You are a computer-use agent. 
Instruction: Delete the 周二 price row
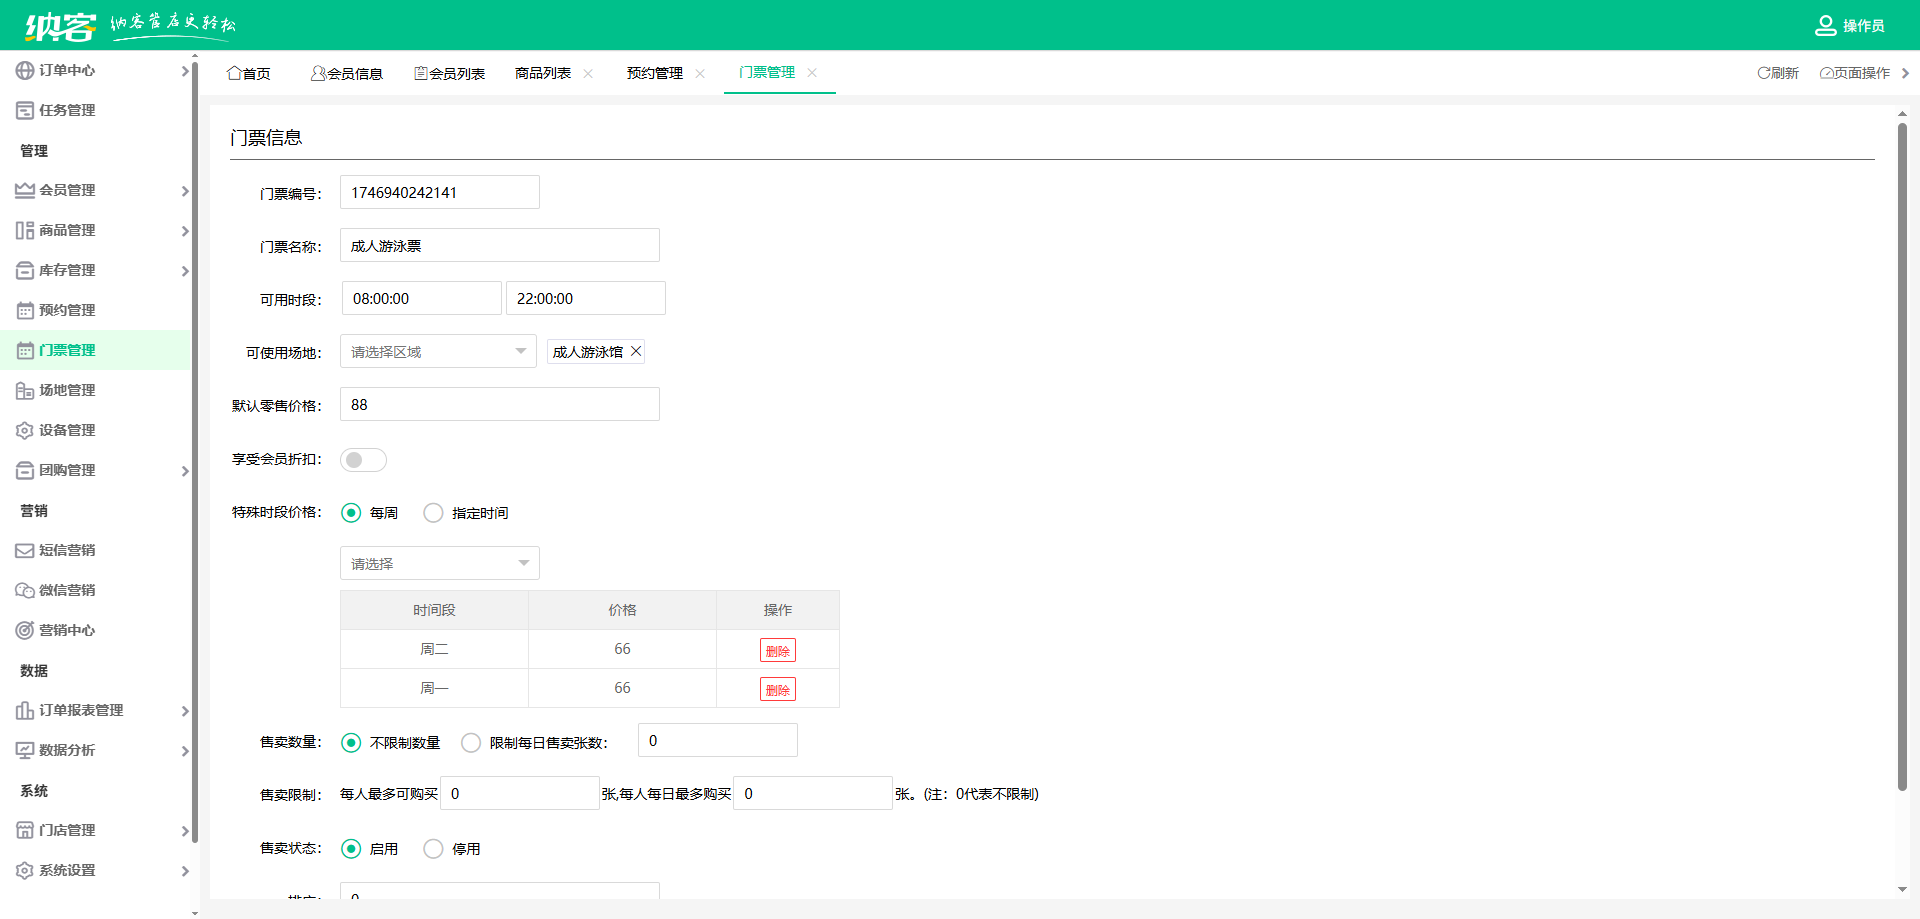[777, 650]
